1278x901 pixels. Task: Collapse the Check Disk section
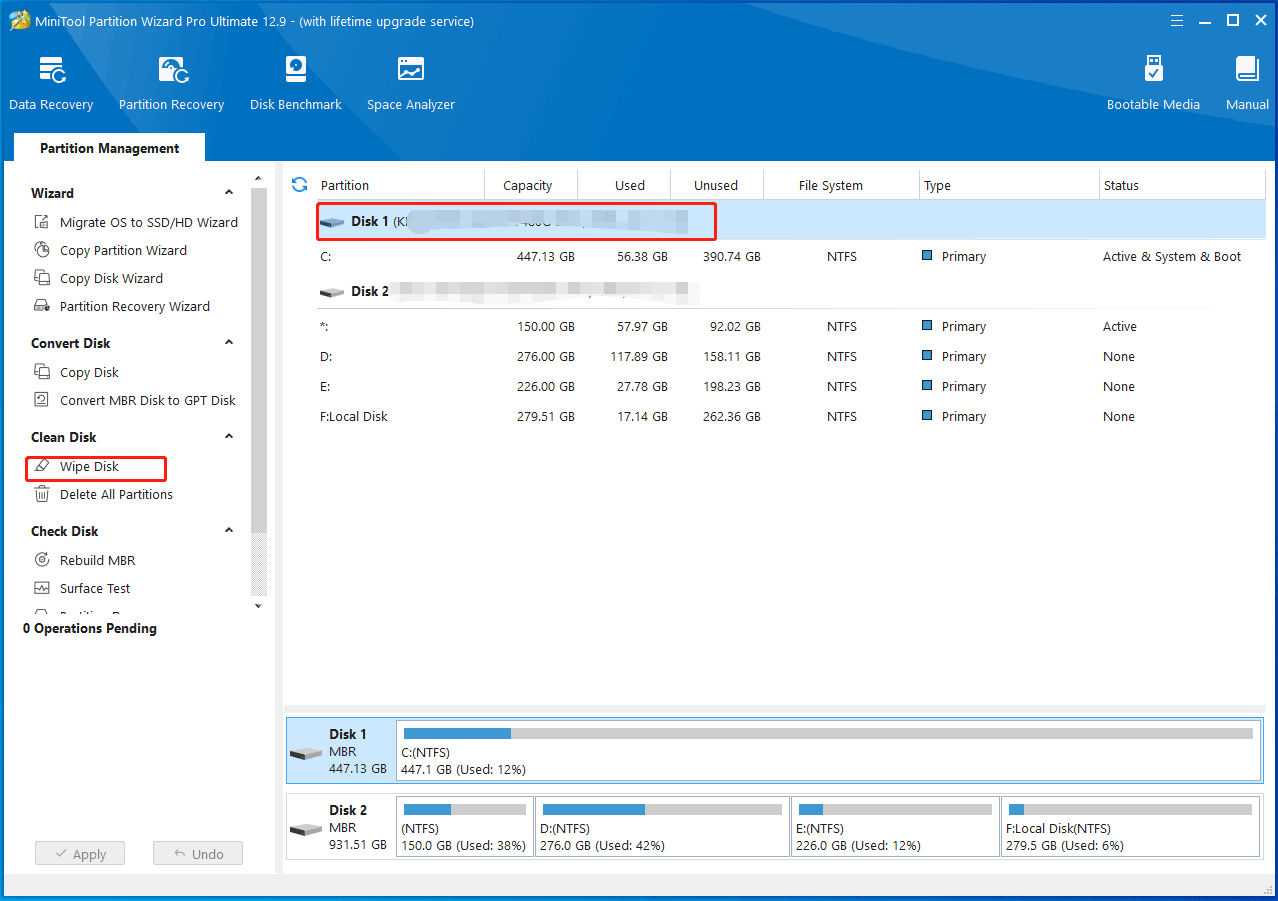click(x=229, y=531)
